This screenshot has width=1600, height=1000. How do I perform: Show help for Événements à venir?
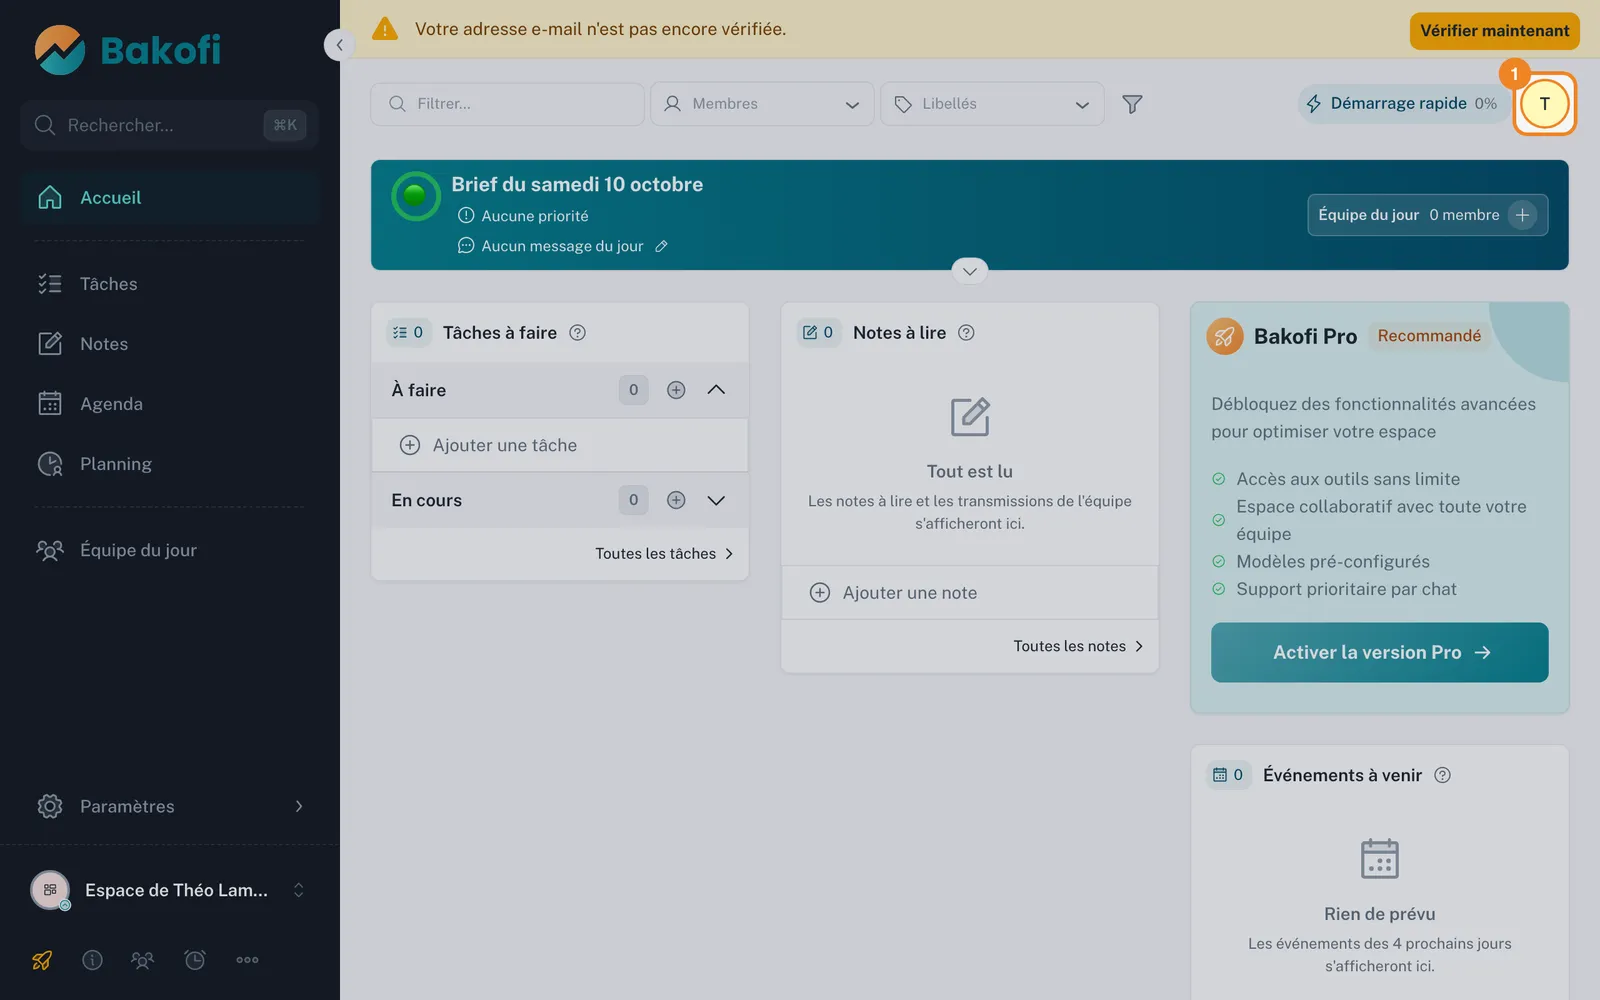click(1442, 775)
